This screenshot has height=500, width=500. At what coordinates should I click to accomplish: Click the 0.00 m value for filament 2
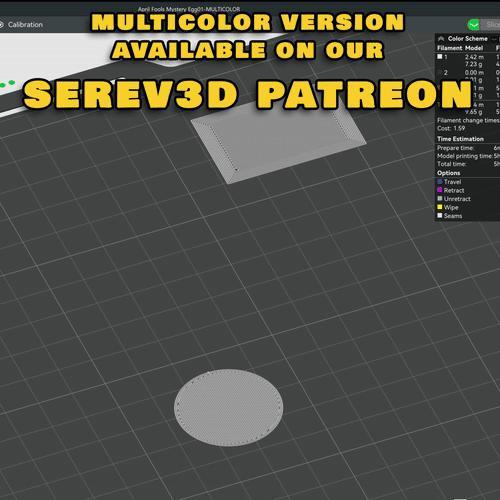(474, 73)
